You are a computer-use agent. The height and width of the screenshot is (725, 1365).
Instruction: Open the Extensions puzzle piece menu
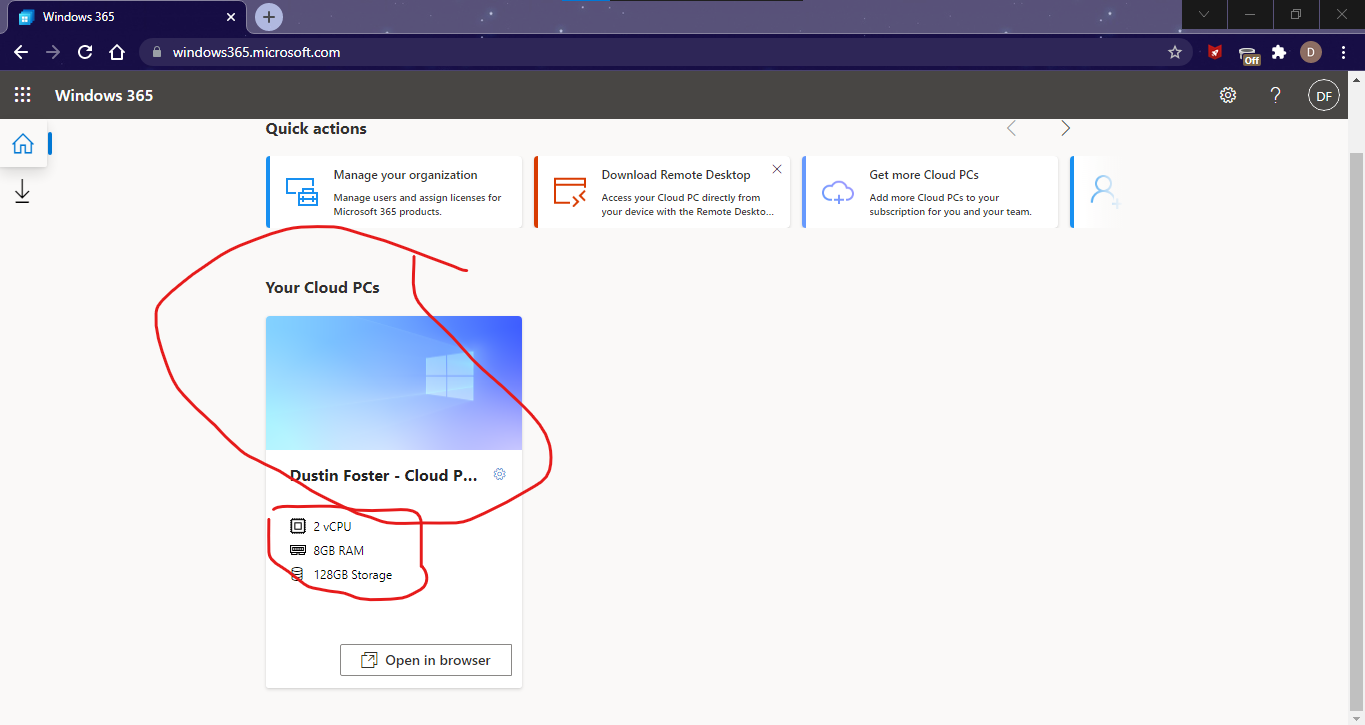coord(1279,52)
